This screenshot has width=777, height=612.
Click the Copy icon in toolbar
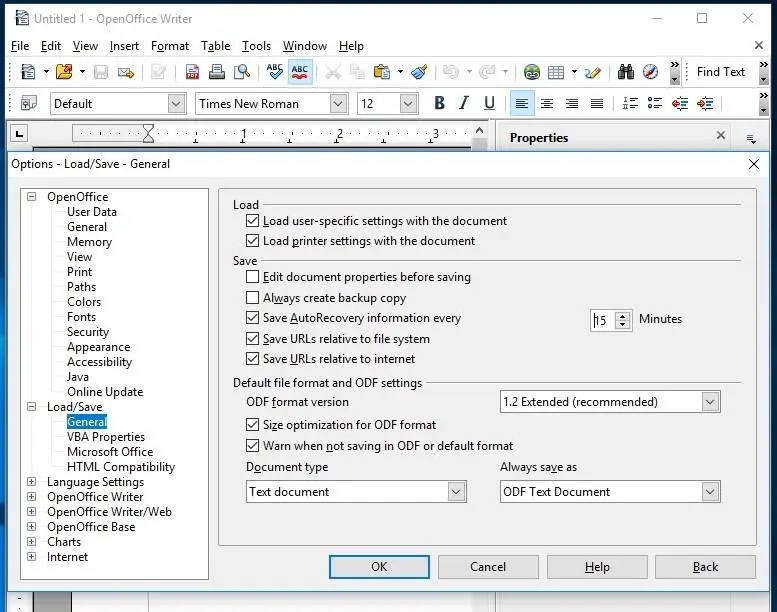pyautogui.click(x=357, y=72)
